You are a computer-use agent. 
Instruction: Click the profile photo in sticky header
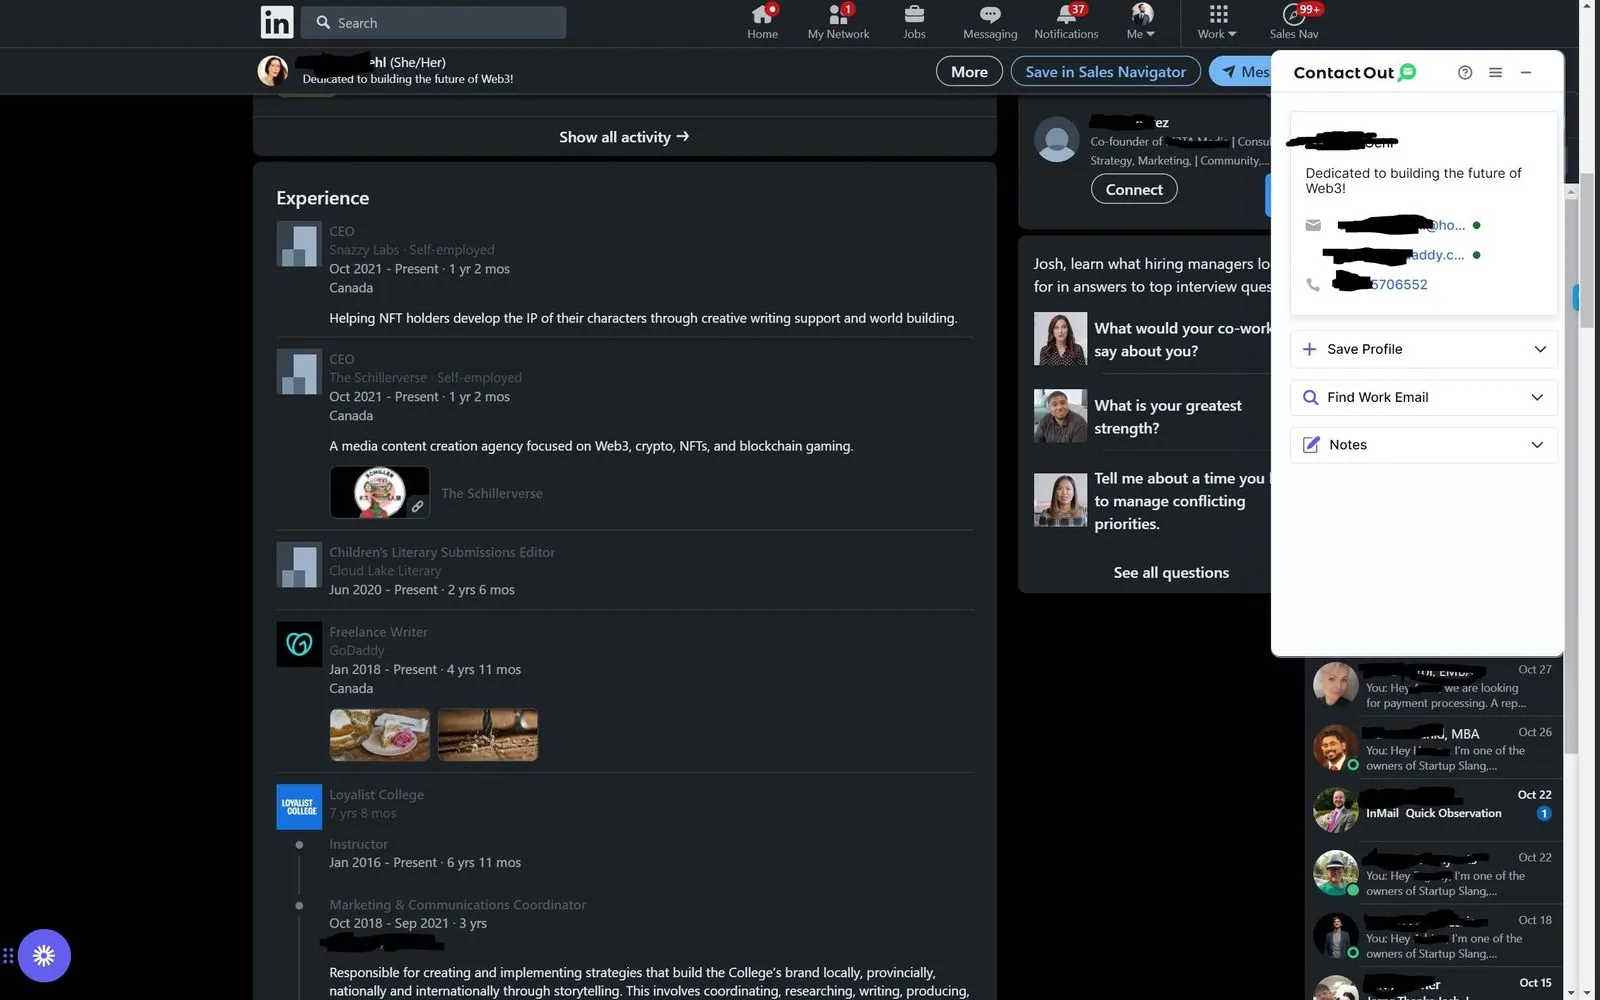[x=273, y=70]
